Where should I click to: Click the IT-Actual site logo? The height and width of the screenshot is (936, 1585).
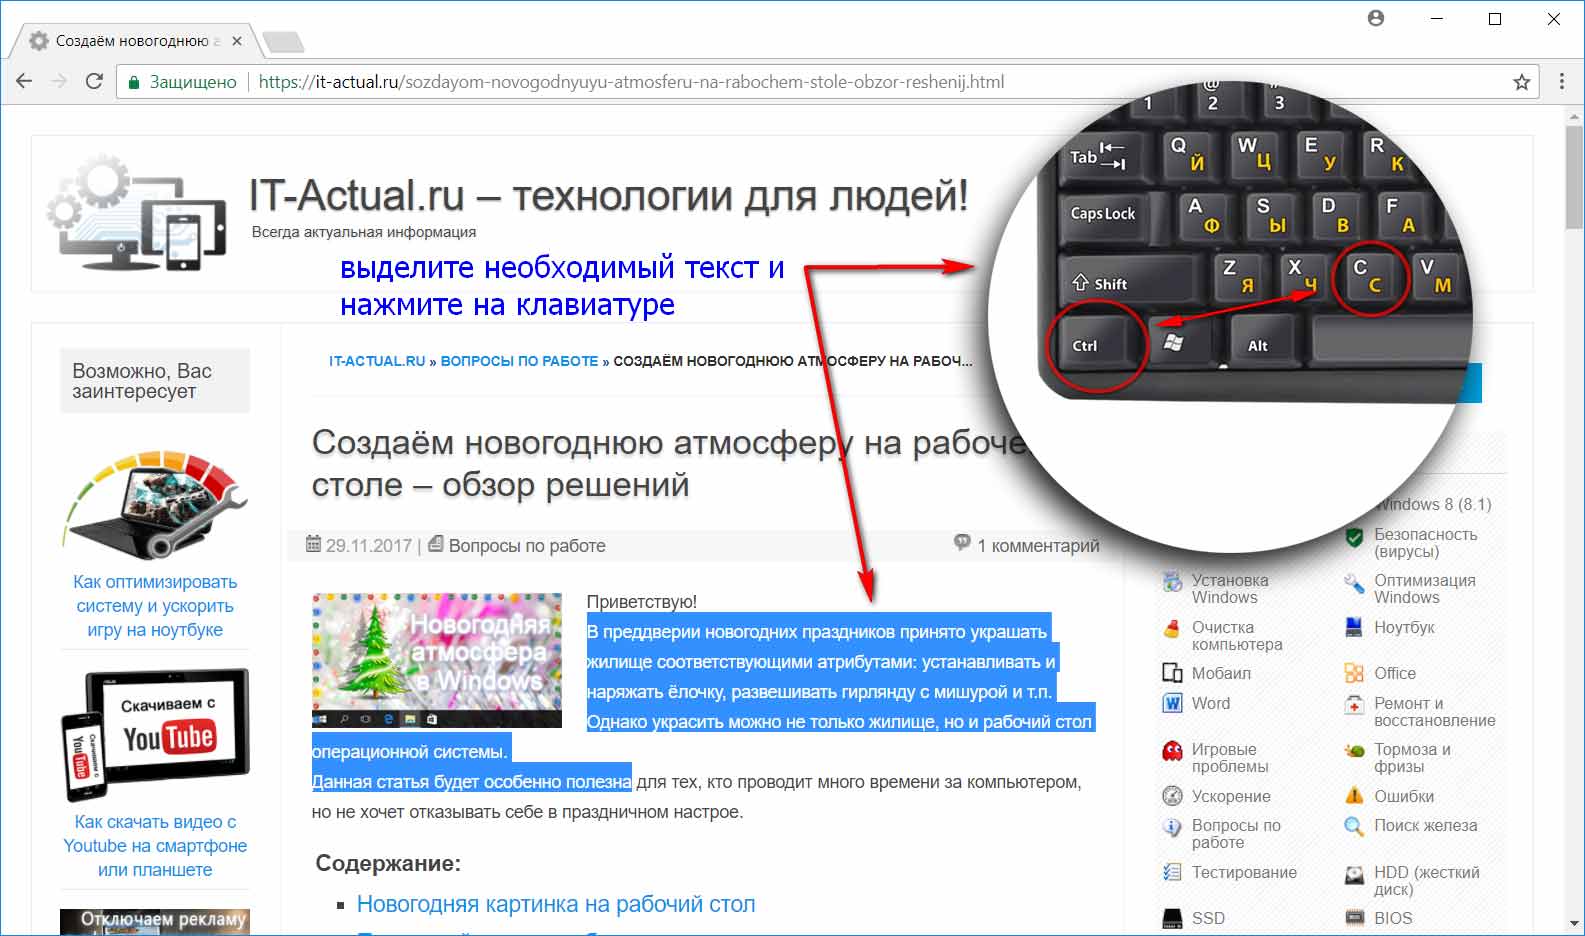(136, 212)
